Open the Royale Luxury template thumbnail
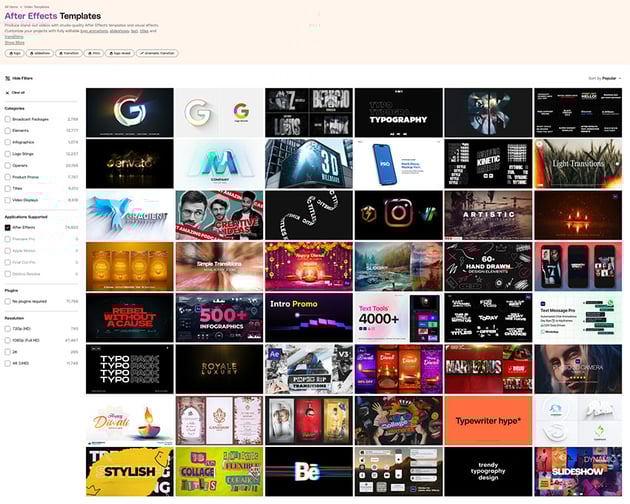This screenshot has height=504, width=630. 219,369
